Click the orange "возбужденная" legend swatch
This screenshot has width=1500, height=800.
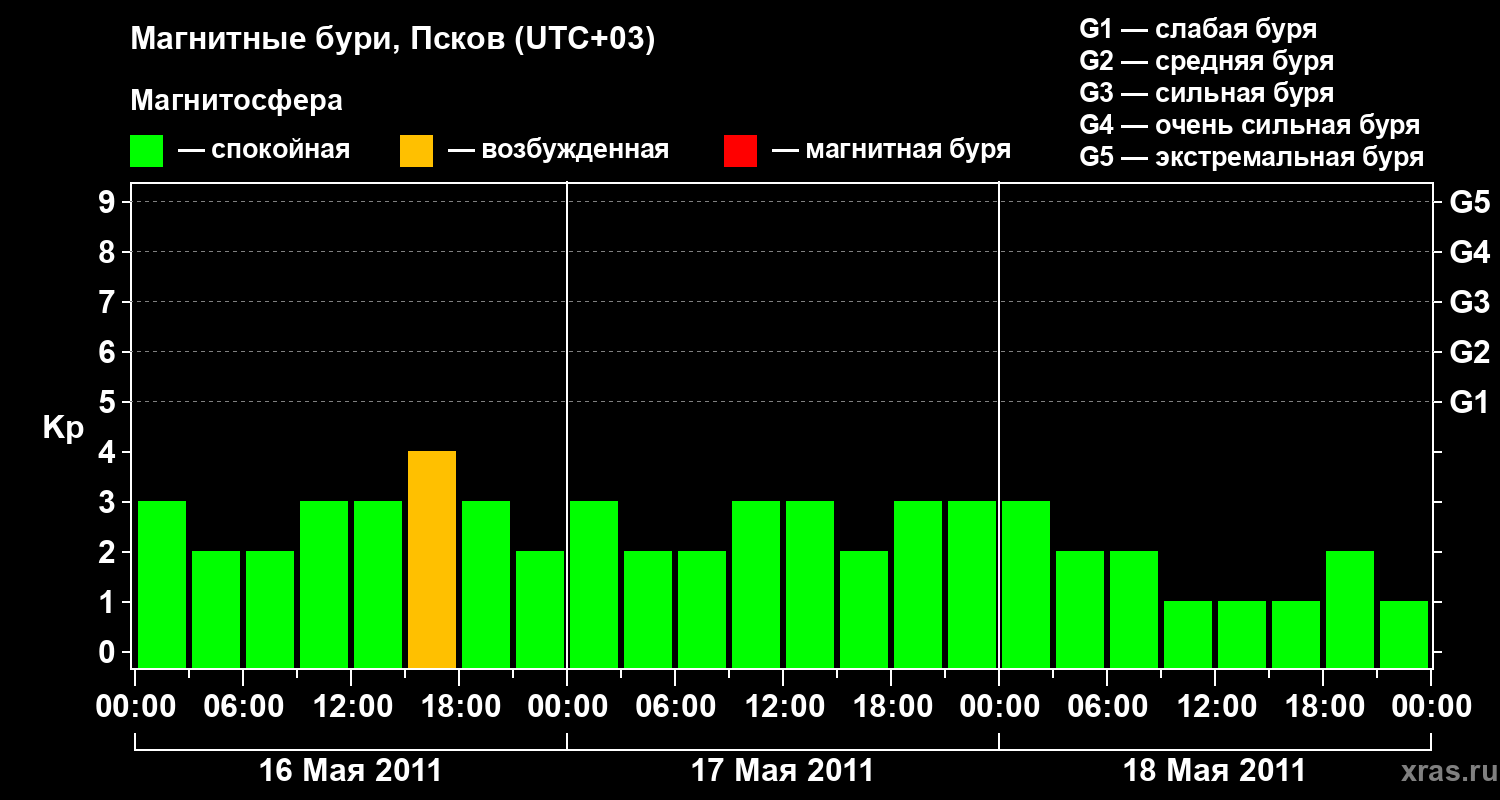click(x=416, y=151)
